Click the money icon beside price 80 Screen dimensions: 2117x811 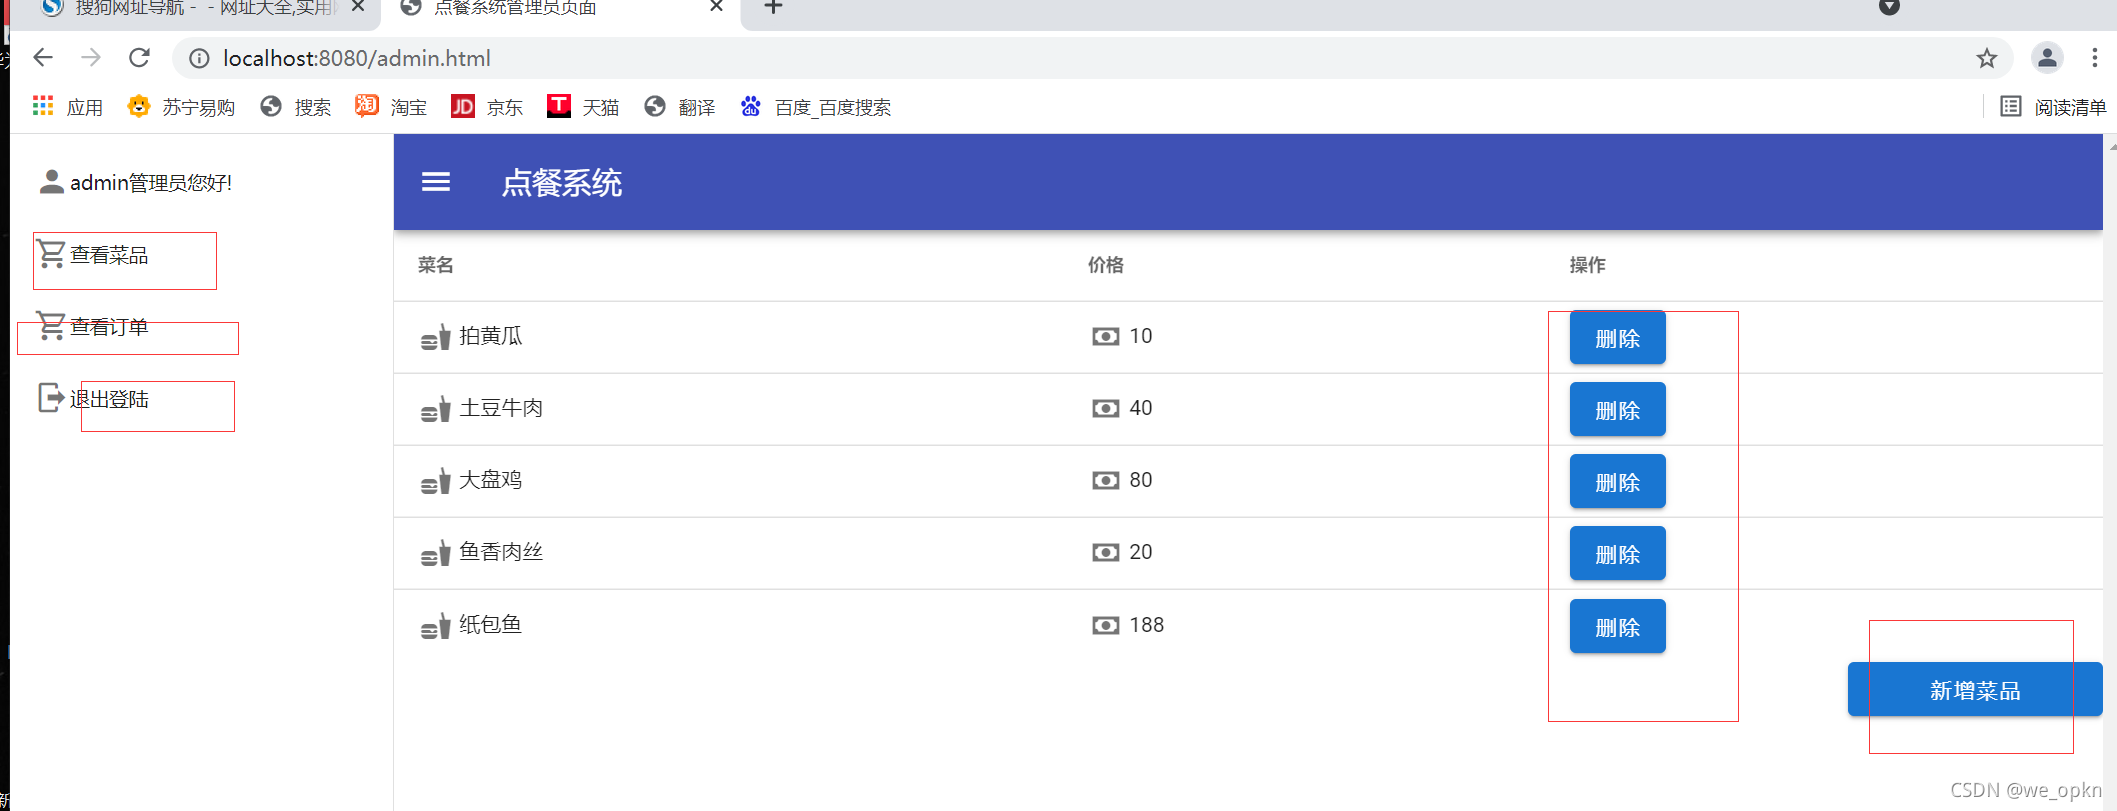1106,480
